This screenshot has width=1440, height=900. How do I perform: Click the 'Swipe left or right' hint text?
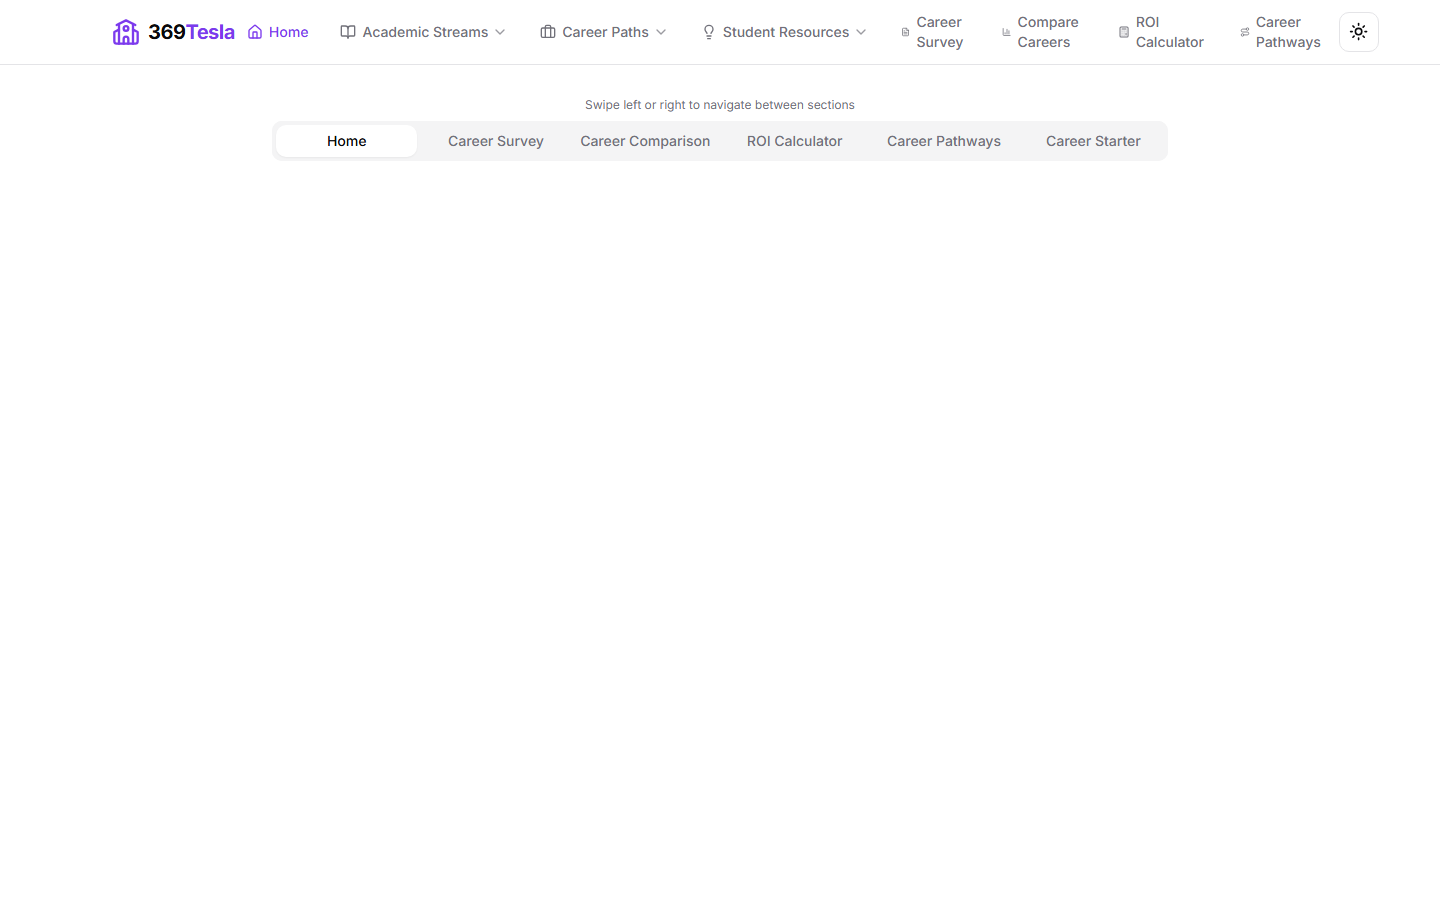[720, 105]
